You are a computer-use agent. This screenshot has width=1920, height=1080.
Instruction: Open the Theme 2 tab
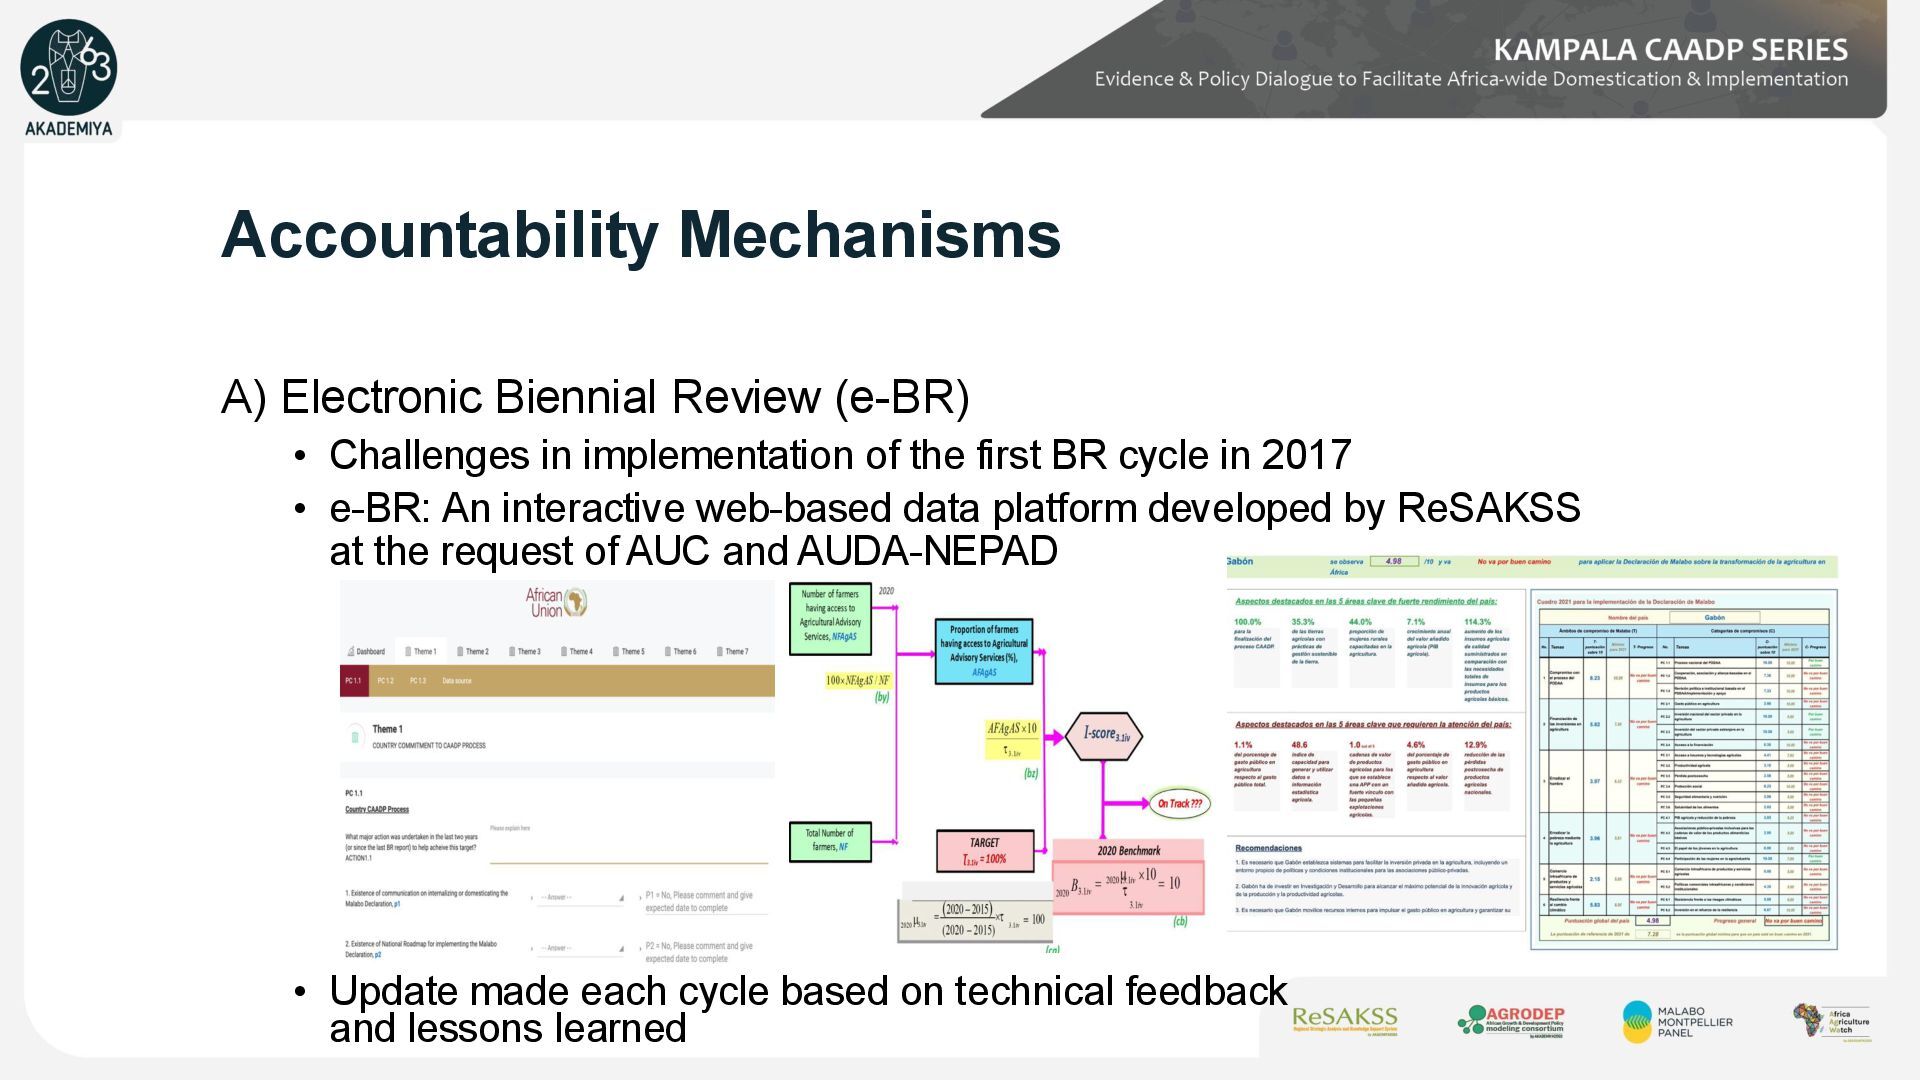pos(472,651)
